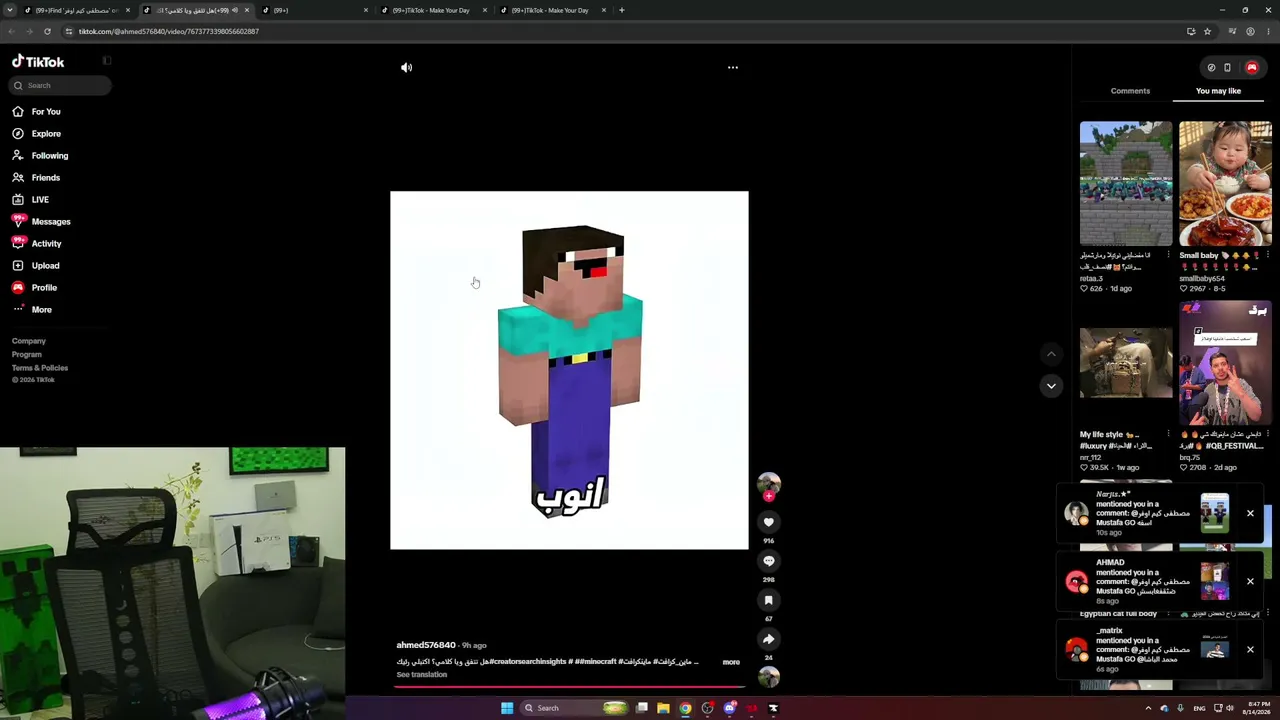
Task: Open the spinning sound disc icon
Action: pos(768,678)
